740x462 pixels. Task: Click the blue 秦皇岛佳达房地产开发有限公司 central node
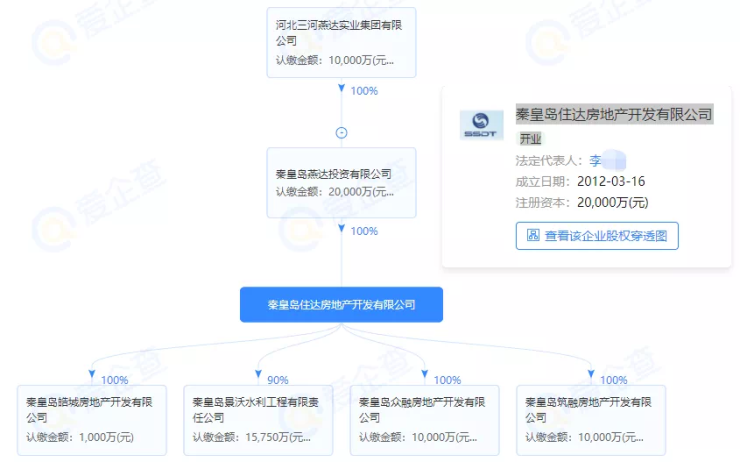tap(341, 305)
